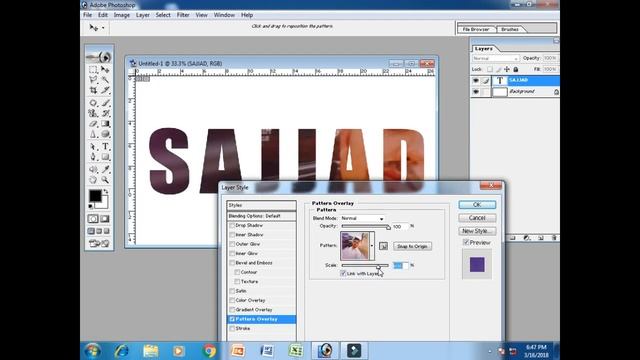Open the pattern picker arrow
Viewport: 640px width, 360px height.
click(372, 246)
